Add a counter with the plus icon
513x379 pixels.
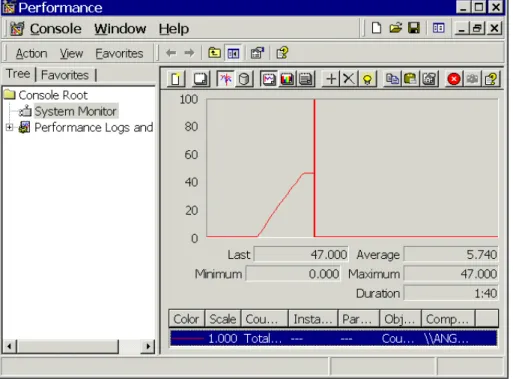(x=331, y=79)
